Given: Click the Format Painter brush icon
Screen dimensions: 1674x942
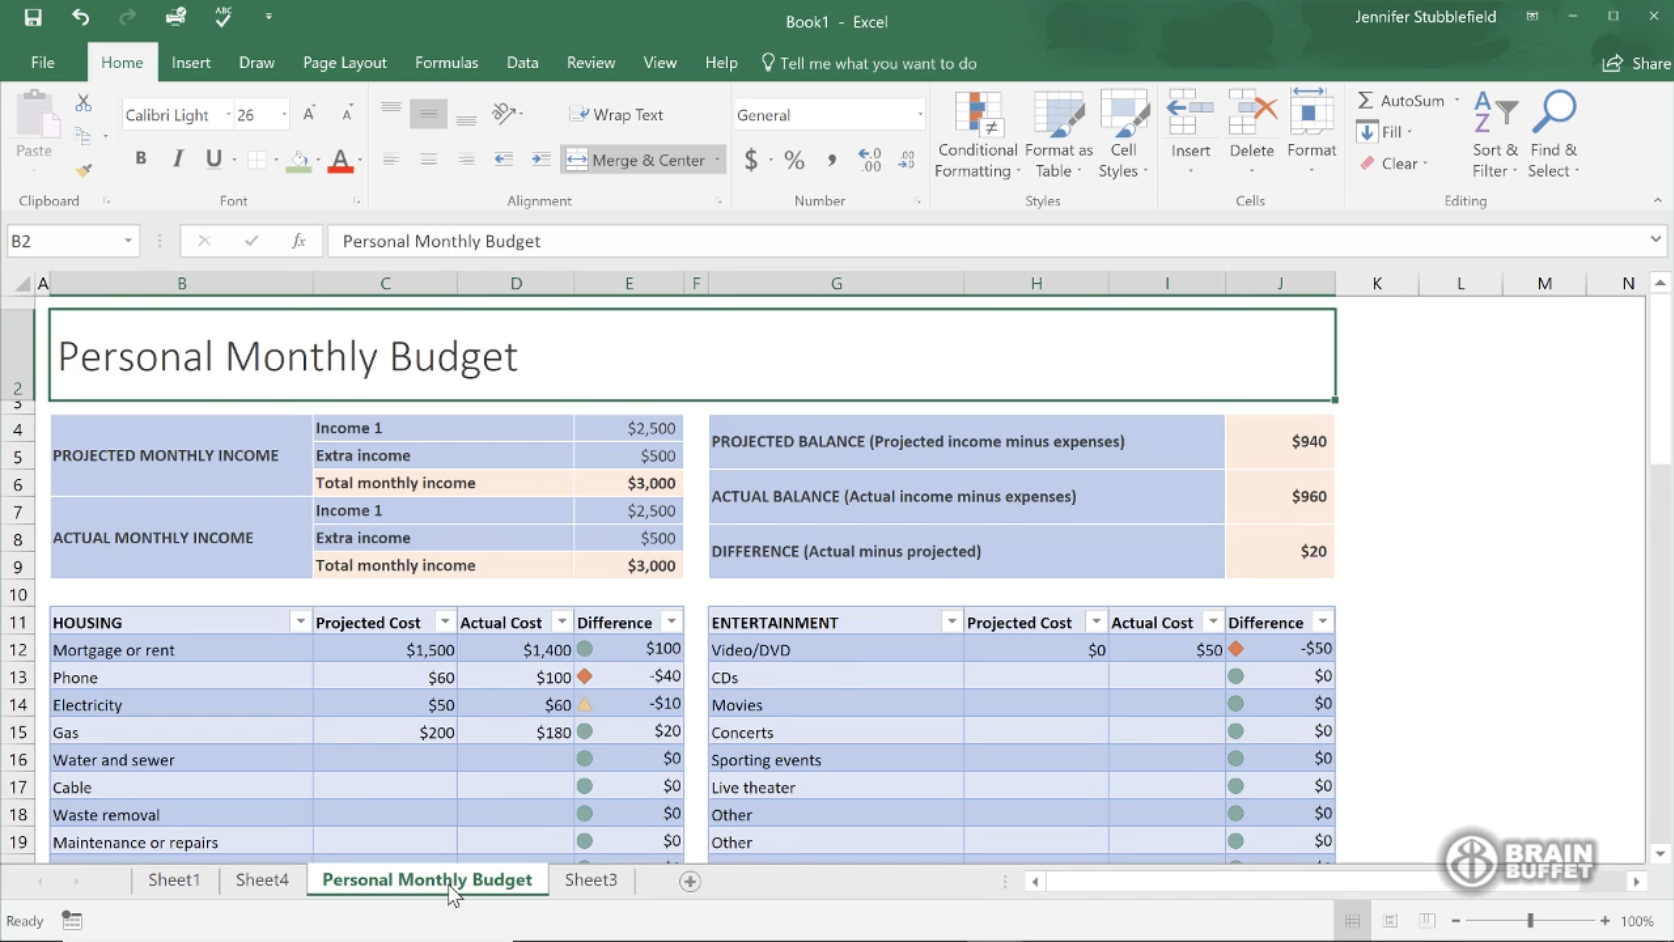Looking at the screenshot, I should [84, 171].
